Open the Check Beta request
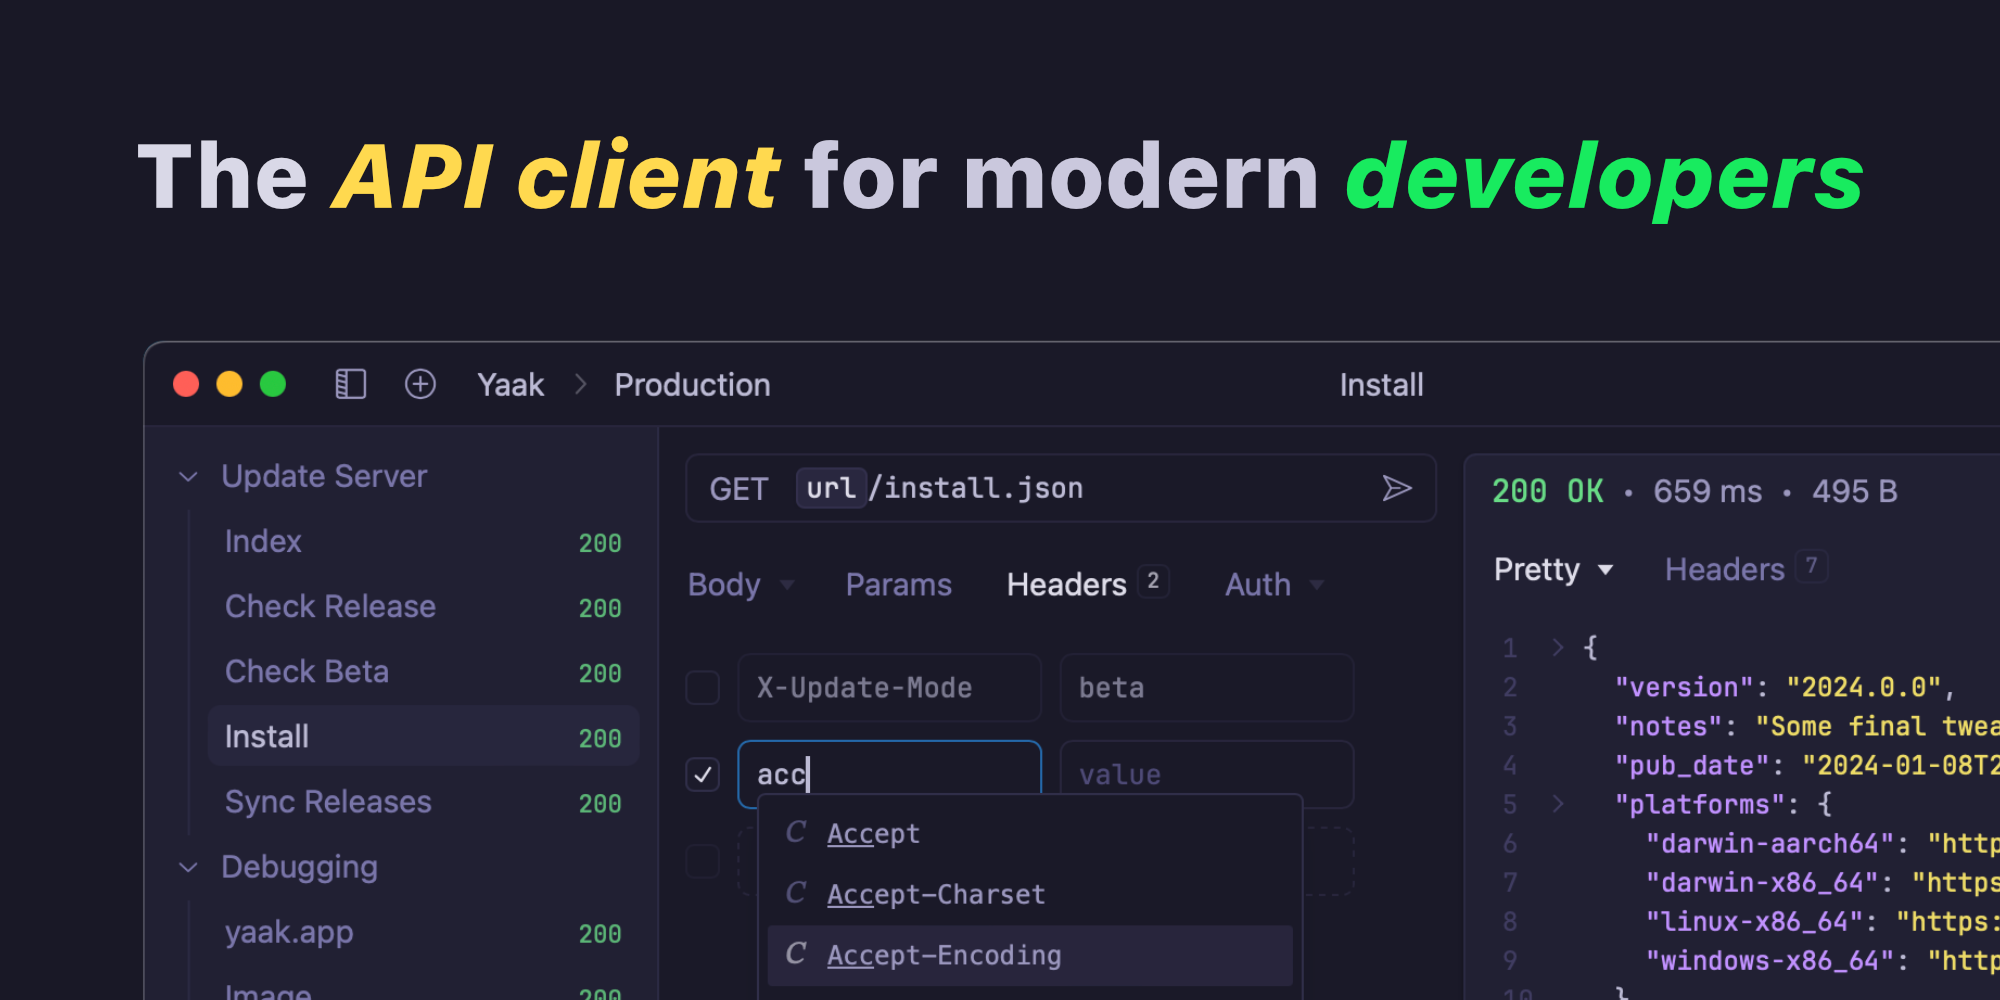The height and width of the screenshot is (1000, 2000). pyautogui.click(x=307, y=671)
